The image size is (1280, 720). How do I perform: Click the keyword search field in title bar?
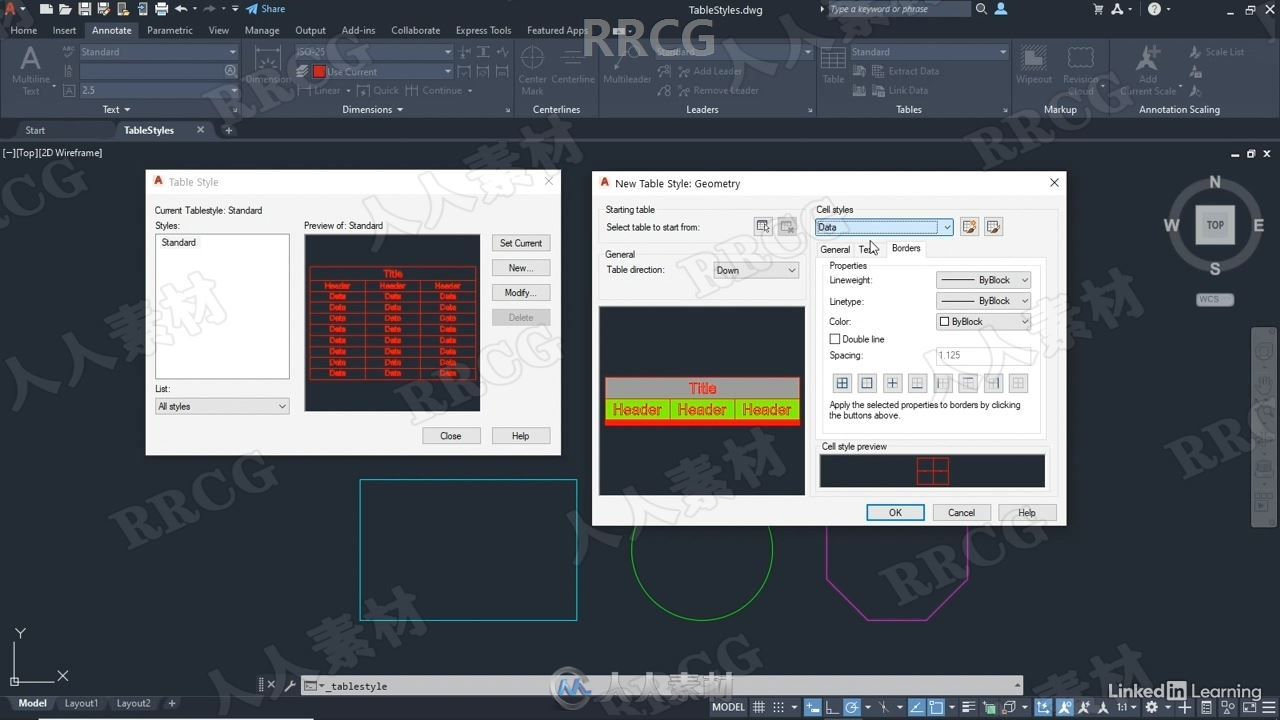[898, 9]
